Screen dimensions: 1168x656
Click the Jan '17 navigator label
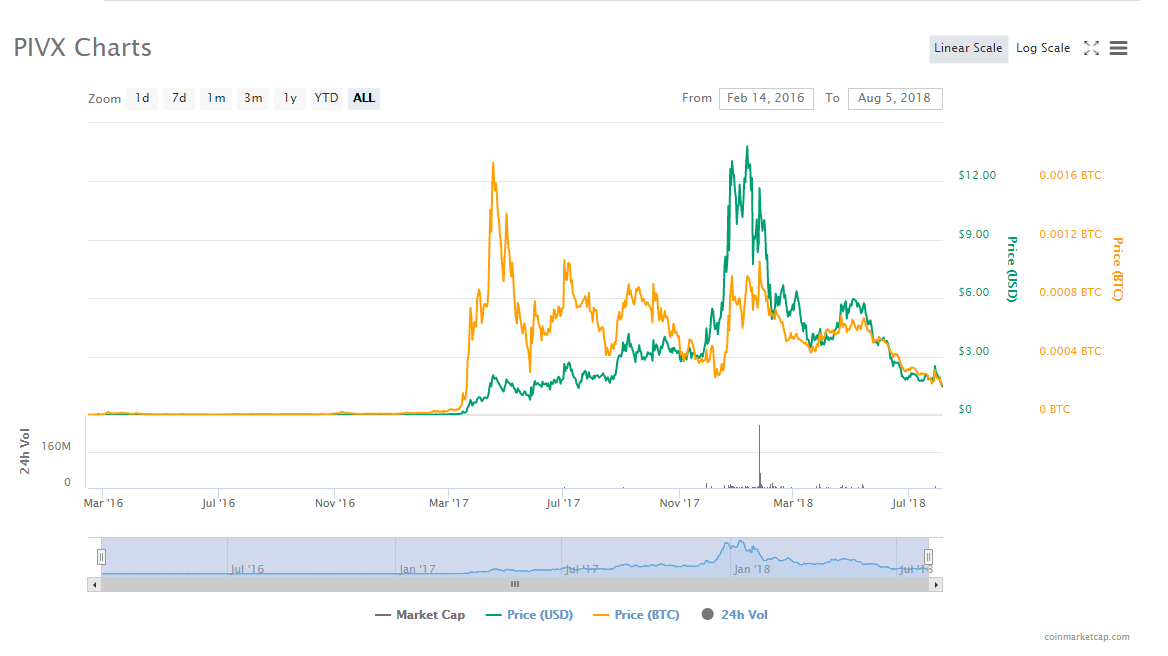(417, 570)
